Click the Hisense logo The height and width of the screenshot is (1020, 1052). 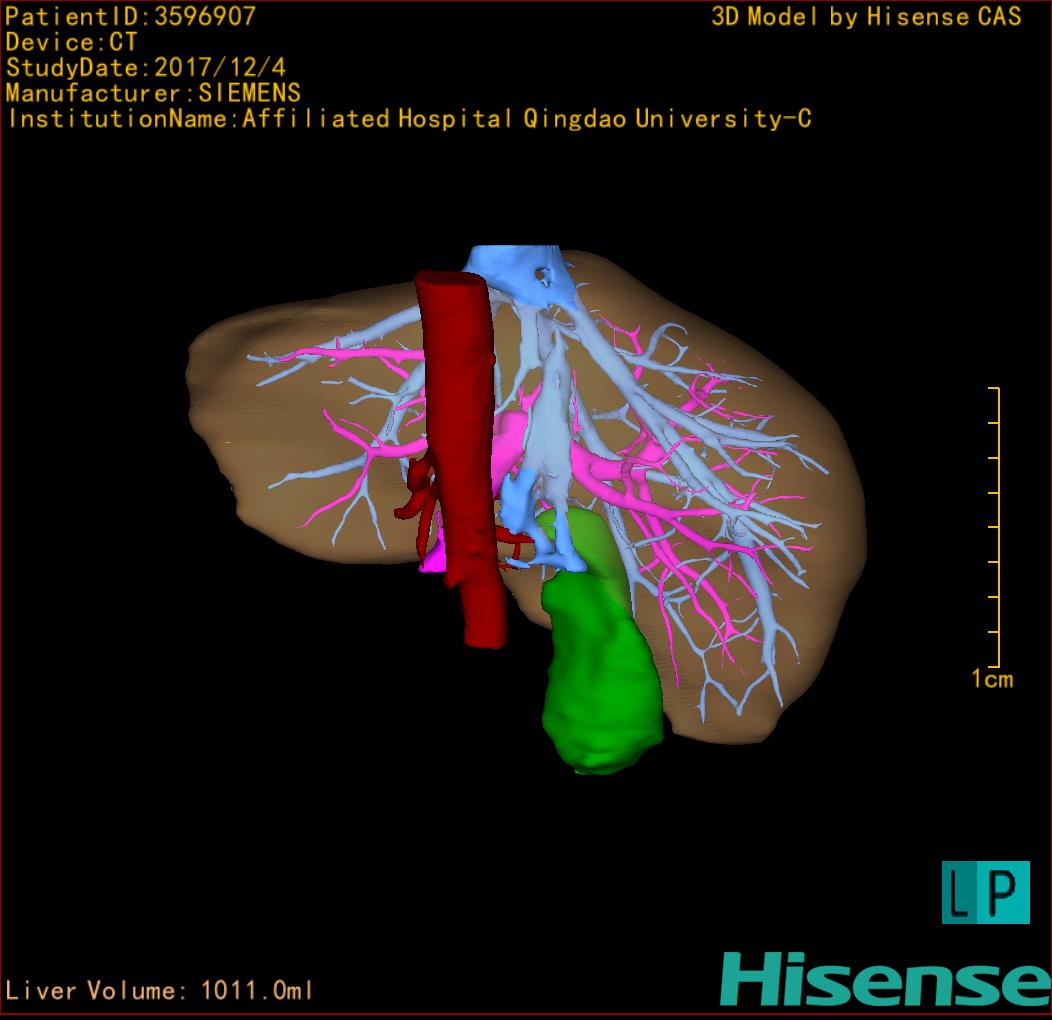[886, 979]
